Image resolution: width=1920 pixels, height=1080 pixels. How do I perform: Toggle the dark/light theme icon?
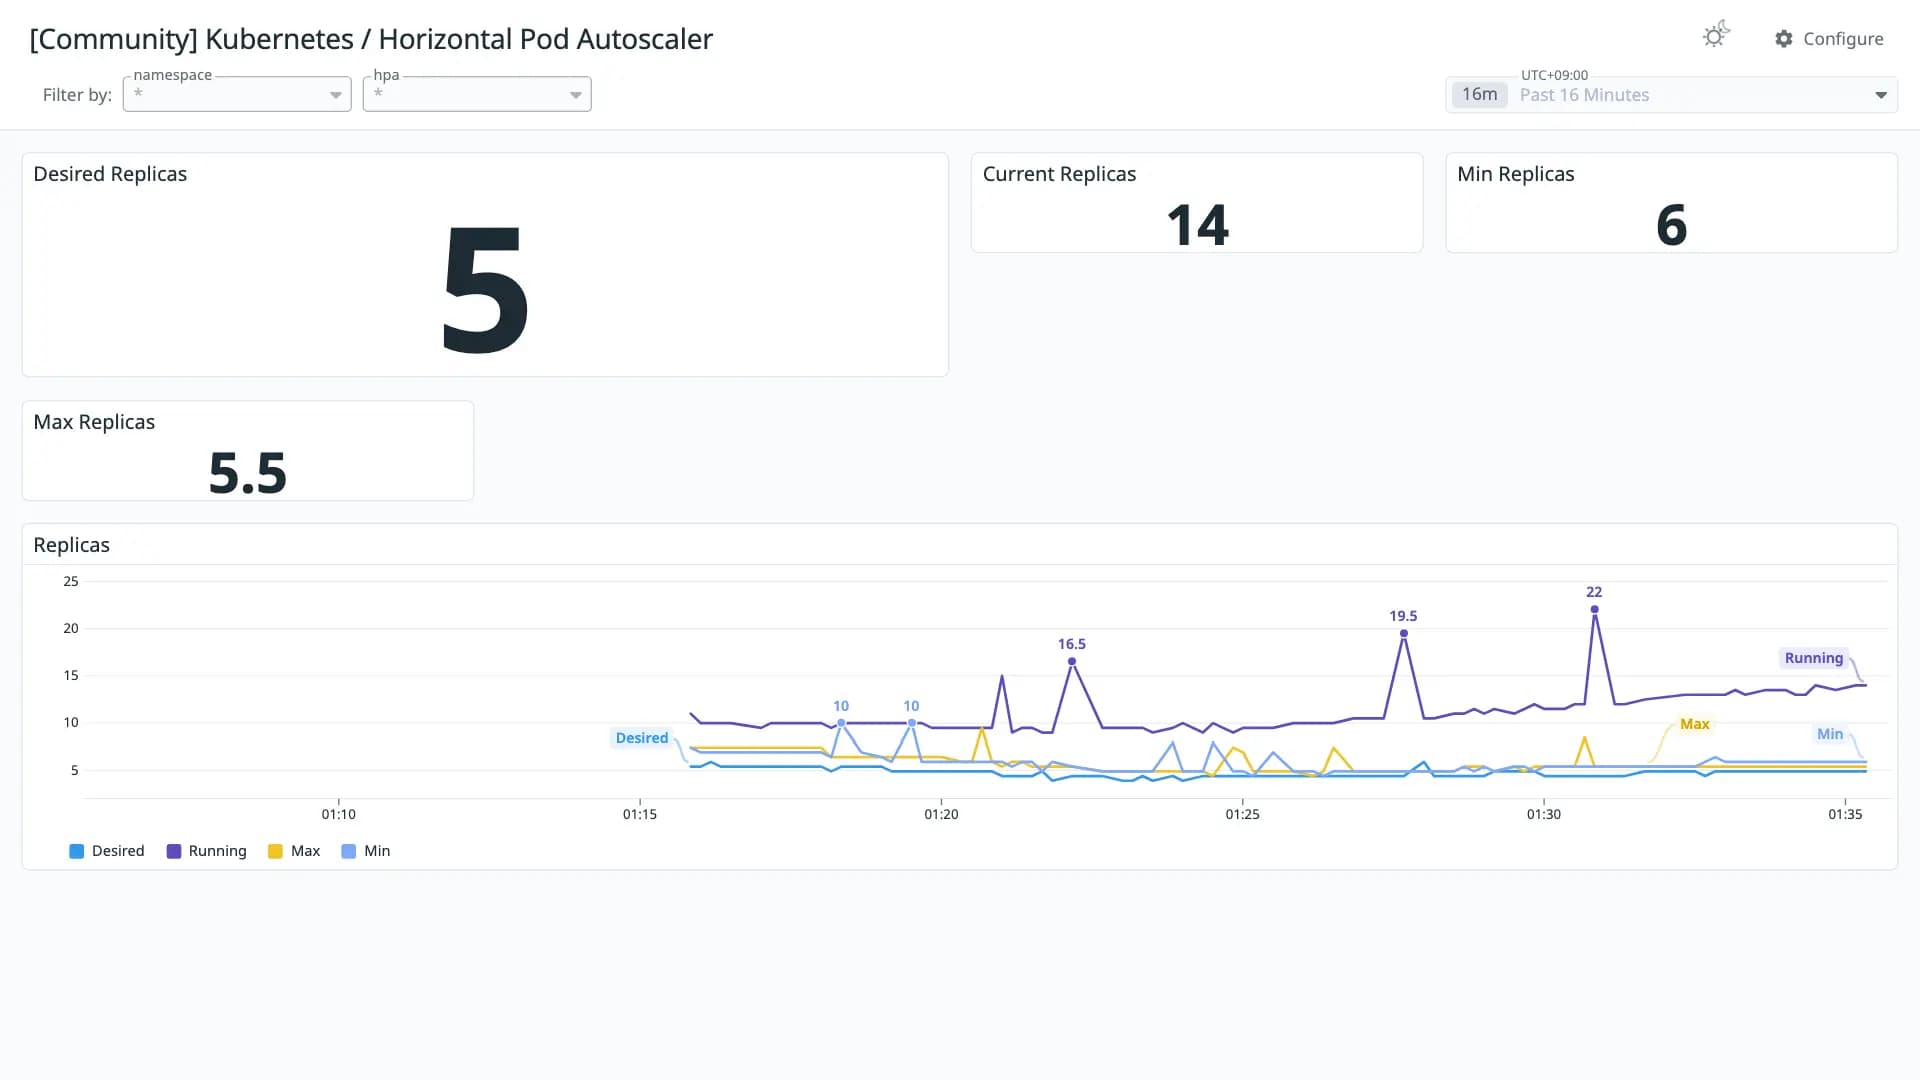click(1716, 36)
